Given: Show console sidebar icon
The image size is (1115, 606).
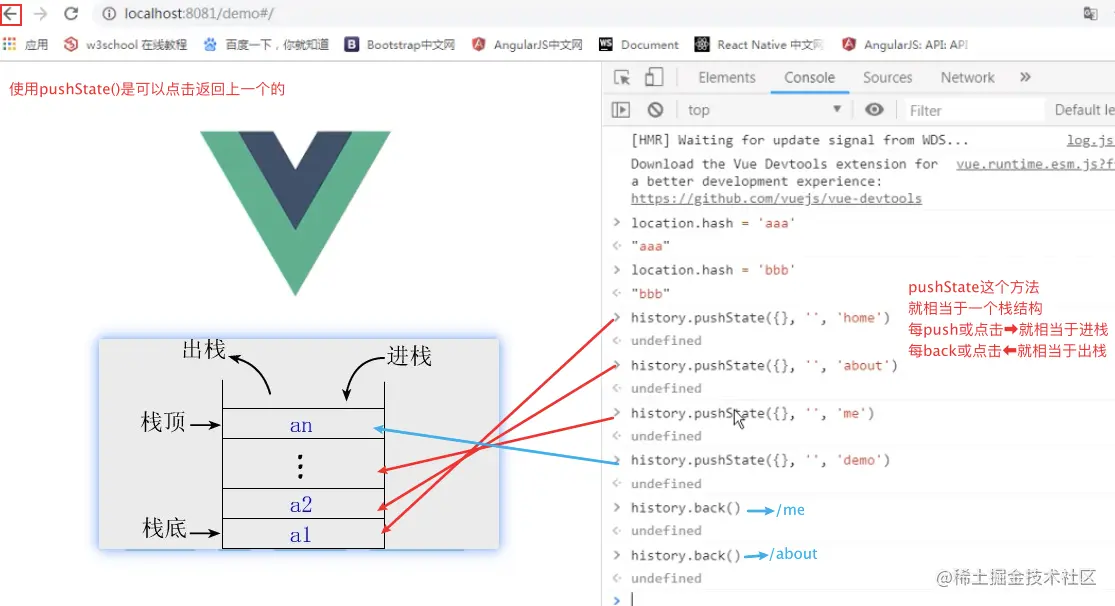Looking at the screenshot, I should tap(621, 110).
